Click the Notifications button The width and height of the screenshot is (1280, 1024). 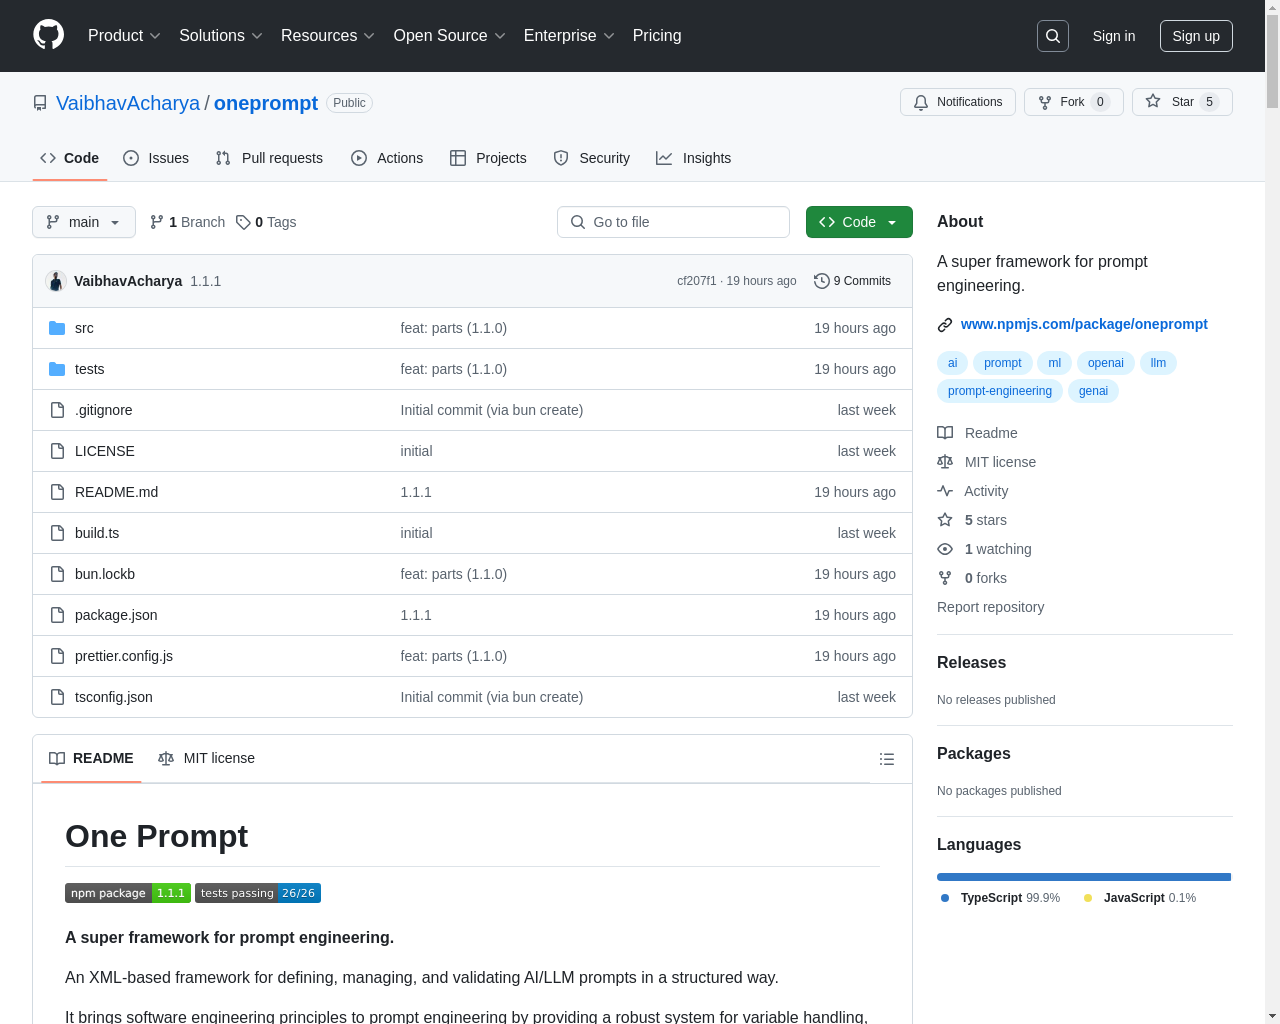click(x=958, y=102)
